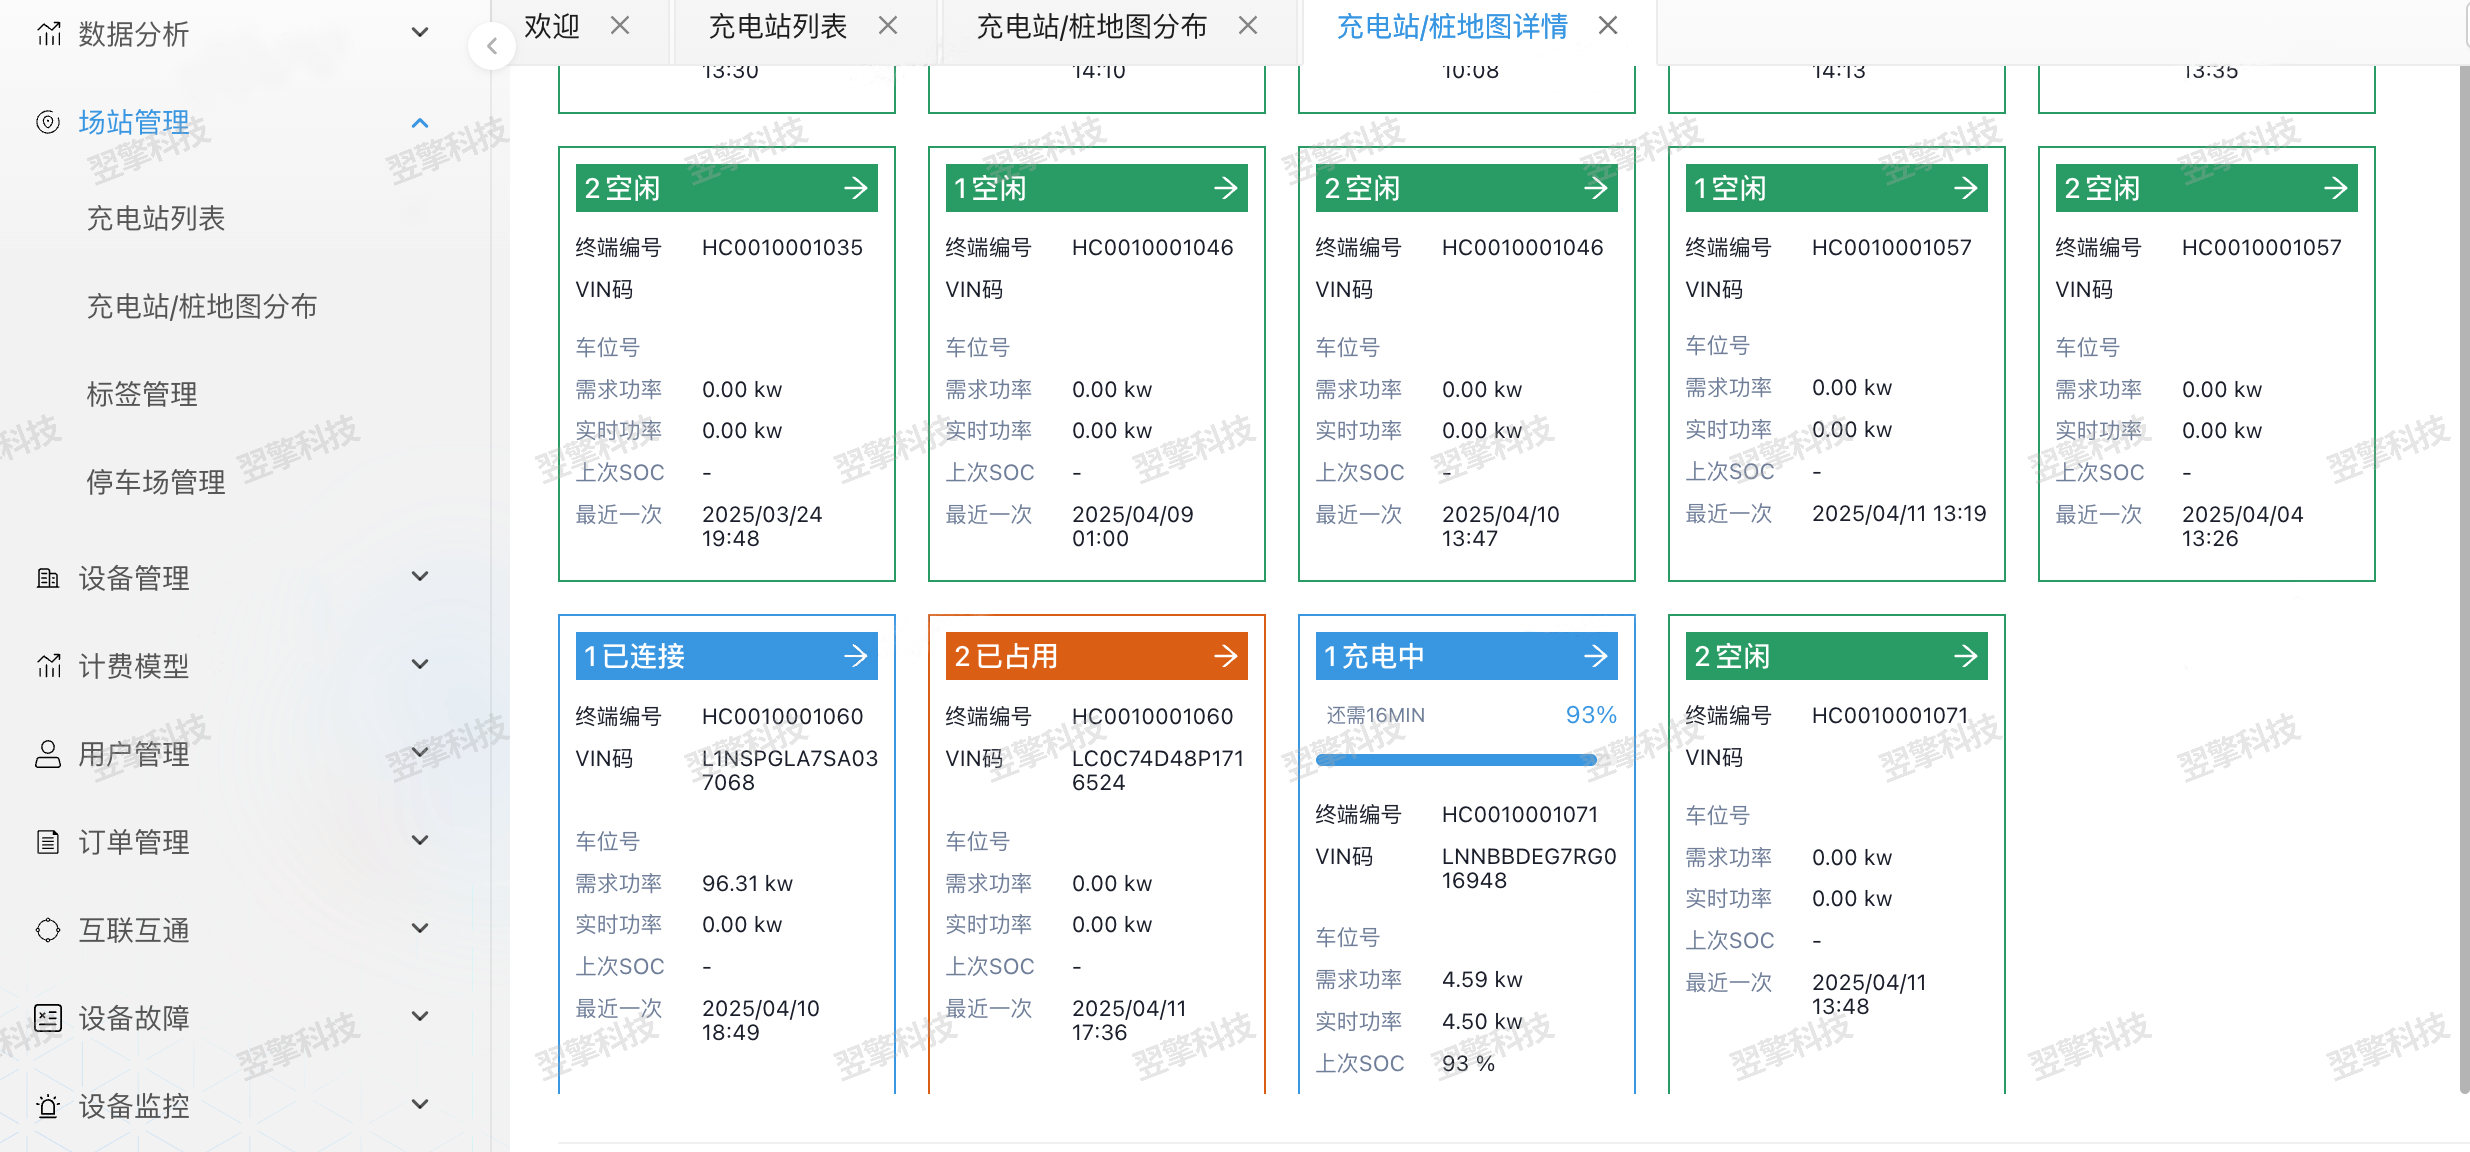Select the 数据分析 sidebar icon
Screen dimensions: 2470x1152
click(x=49, y=33)
